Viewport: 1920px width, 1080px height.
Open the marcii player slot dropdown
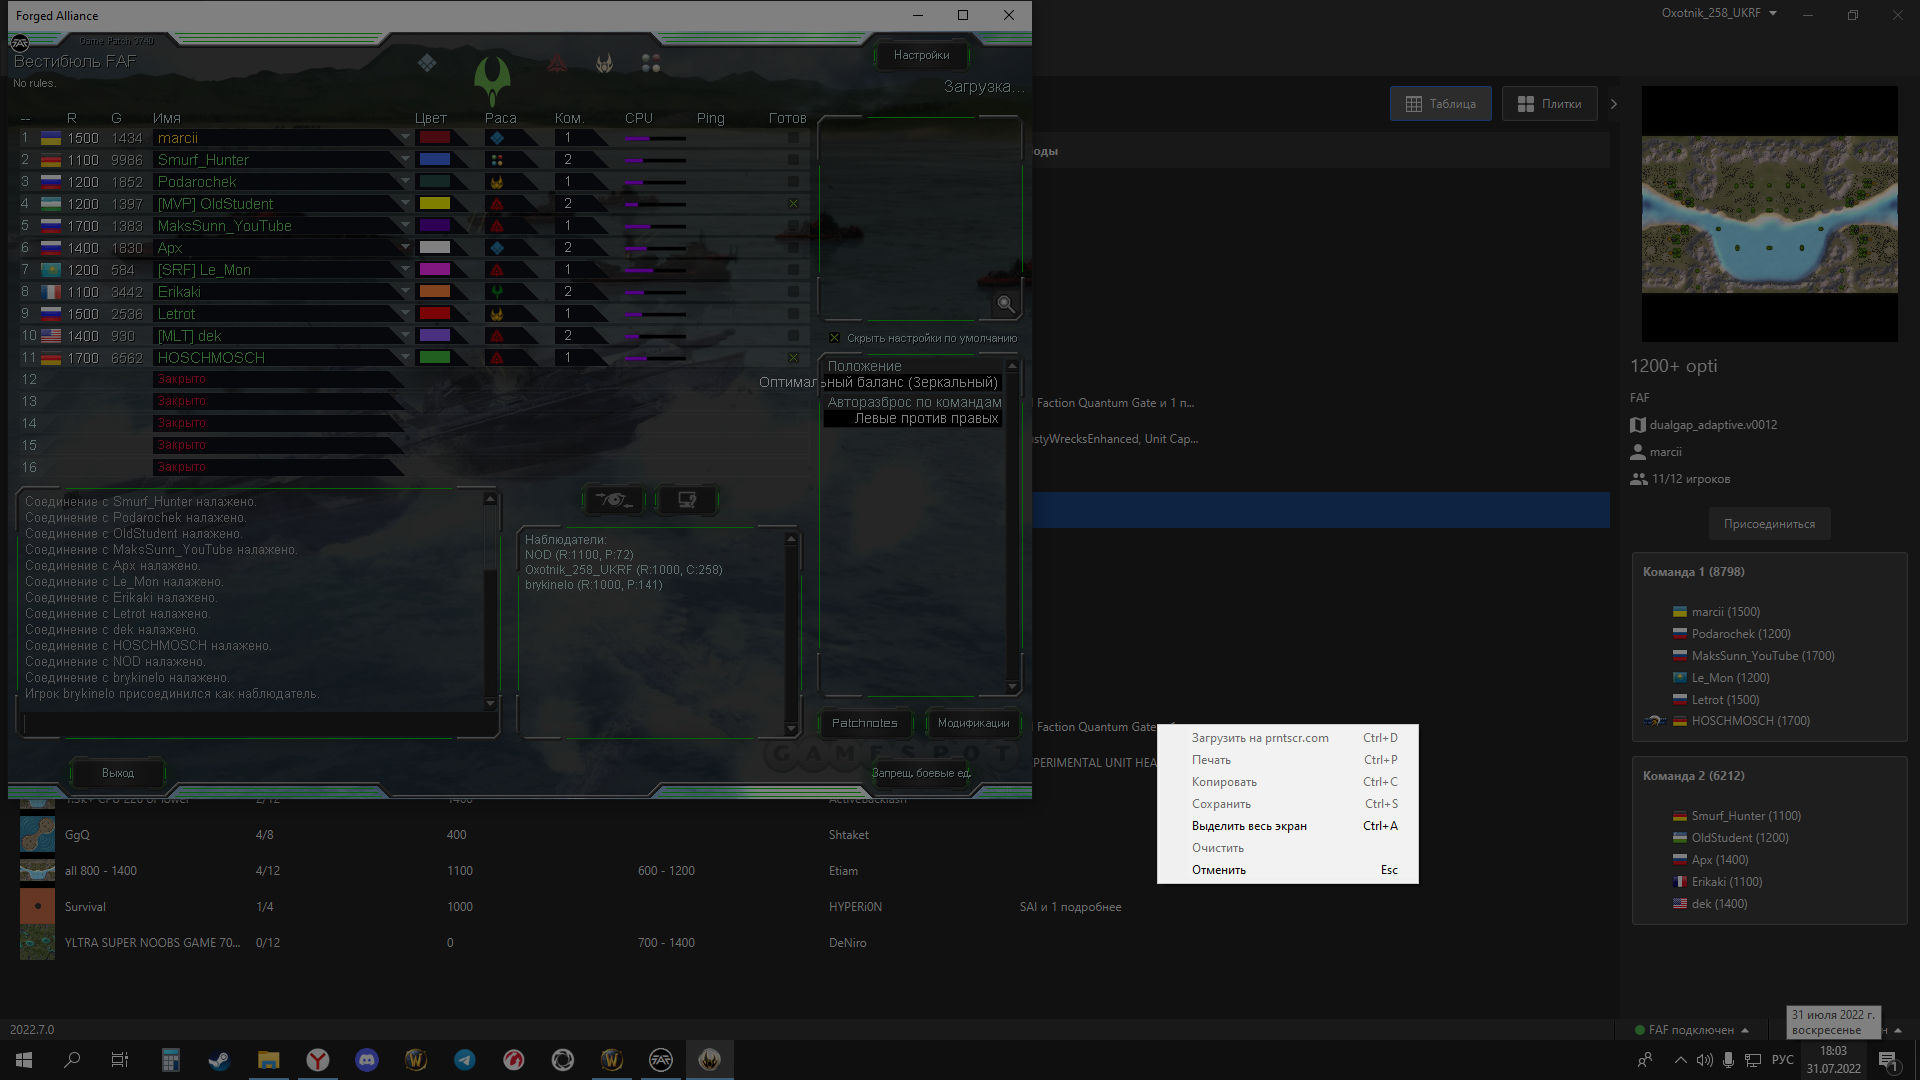point(405,138)
